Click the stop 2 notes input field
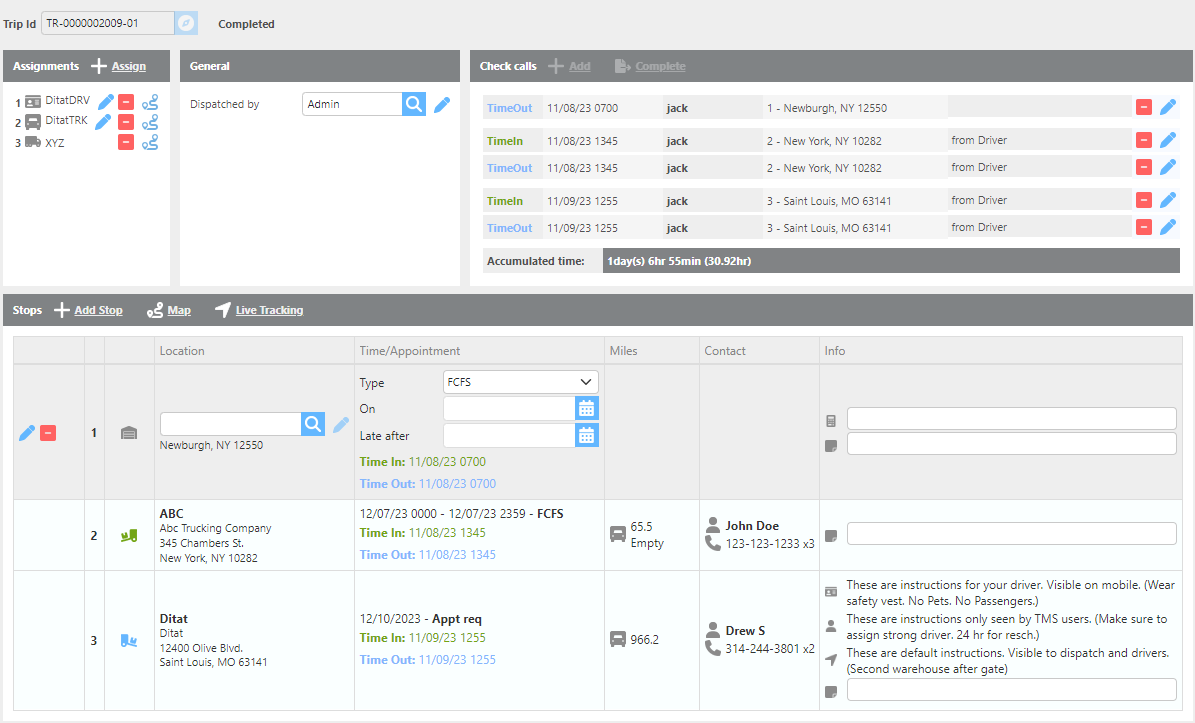This screenshot has height=723, width=1195. (1011, 534)
